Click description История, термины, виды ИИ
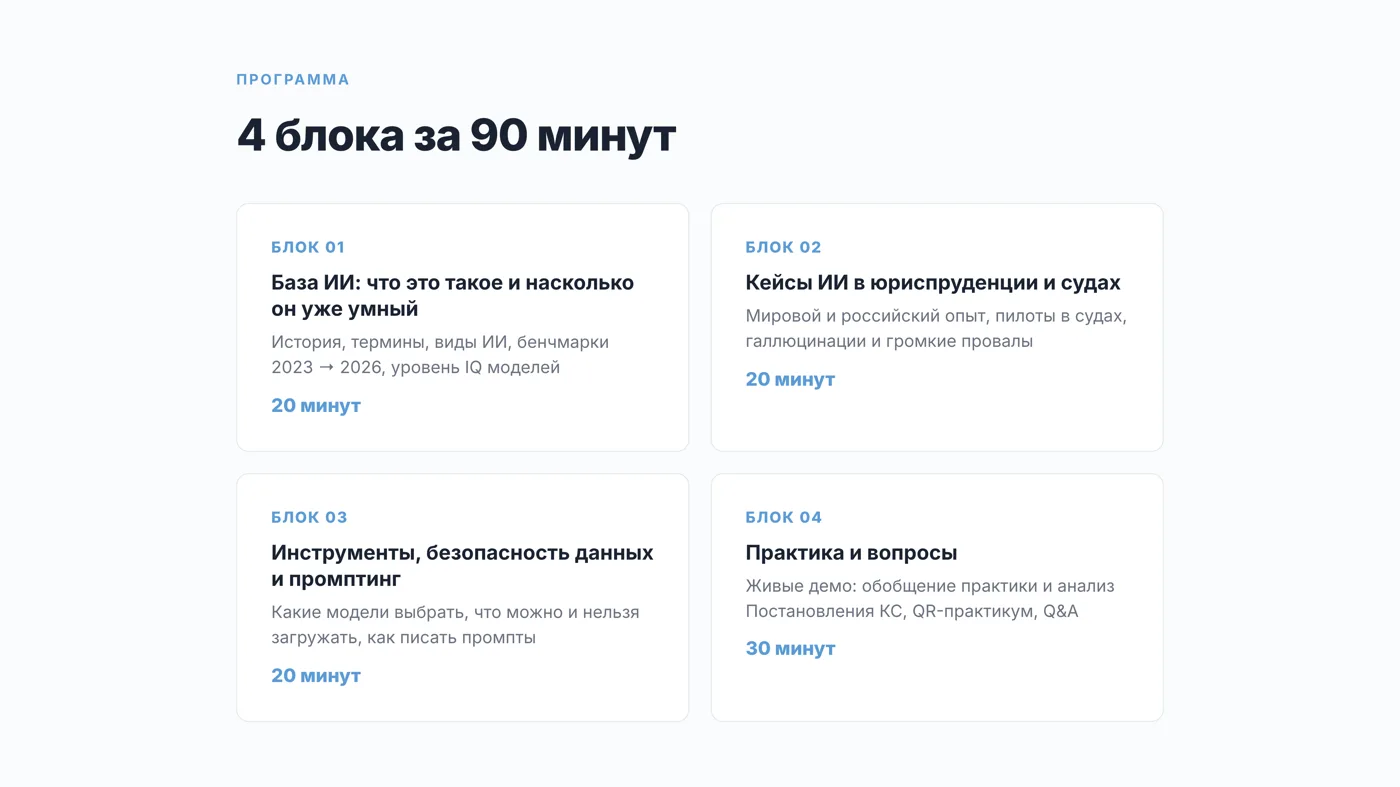 tap(440, 354)
